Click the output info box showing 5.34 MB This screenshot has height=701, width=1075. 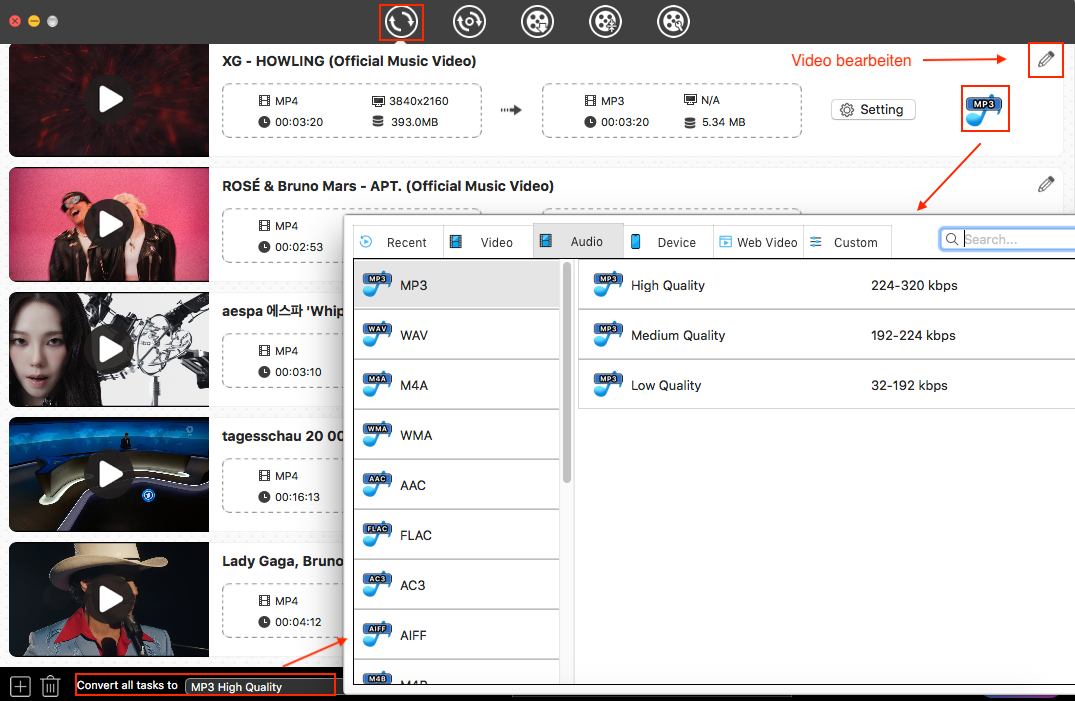point(671,110)
